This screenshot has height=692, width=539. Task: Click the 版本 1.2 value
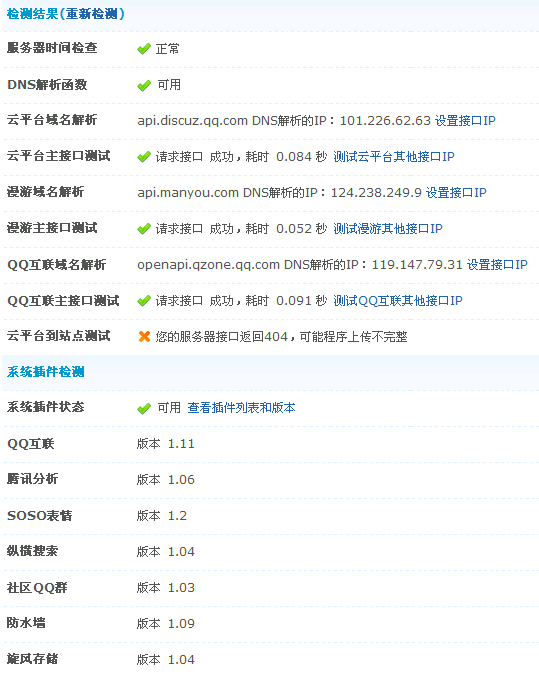coord(162,516)
